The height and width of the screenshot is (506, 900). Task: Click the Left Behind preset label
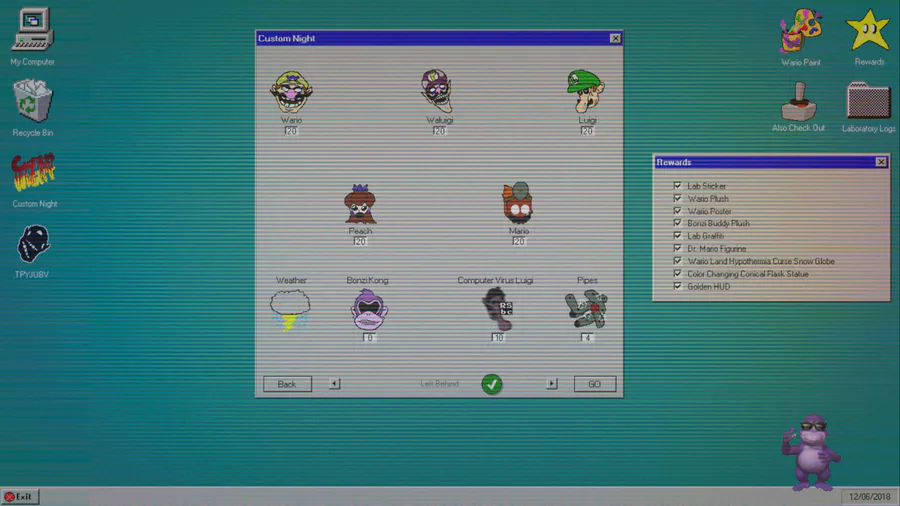[x=439, y=383]
